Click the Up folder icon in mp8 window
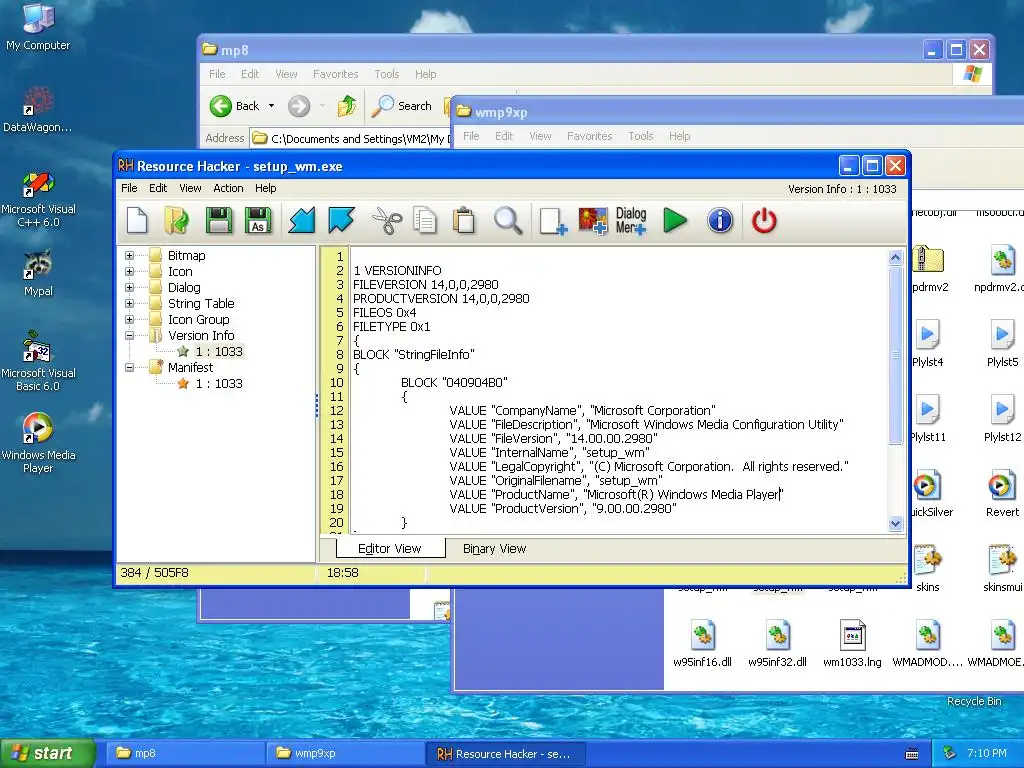Viewport: 1024px width, 768px height. point(347,105)
